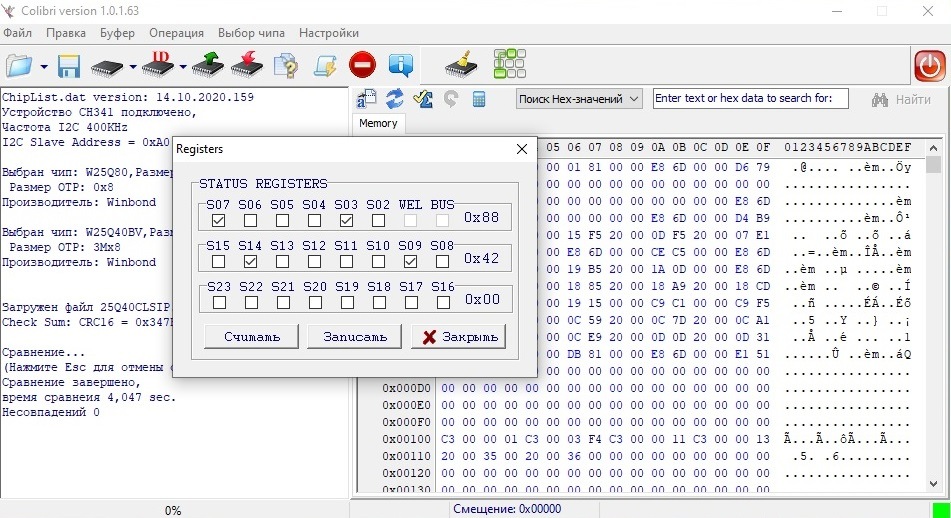Expand the read ID dropdown arrow
The image size is (951, 518).
click(x=183, y=67)
